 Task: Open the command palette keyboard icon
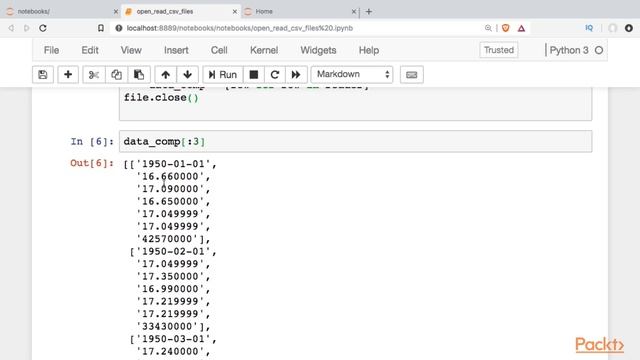(x=411, y=75)
